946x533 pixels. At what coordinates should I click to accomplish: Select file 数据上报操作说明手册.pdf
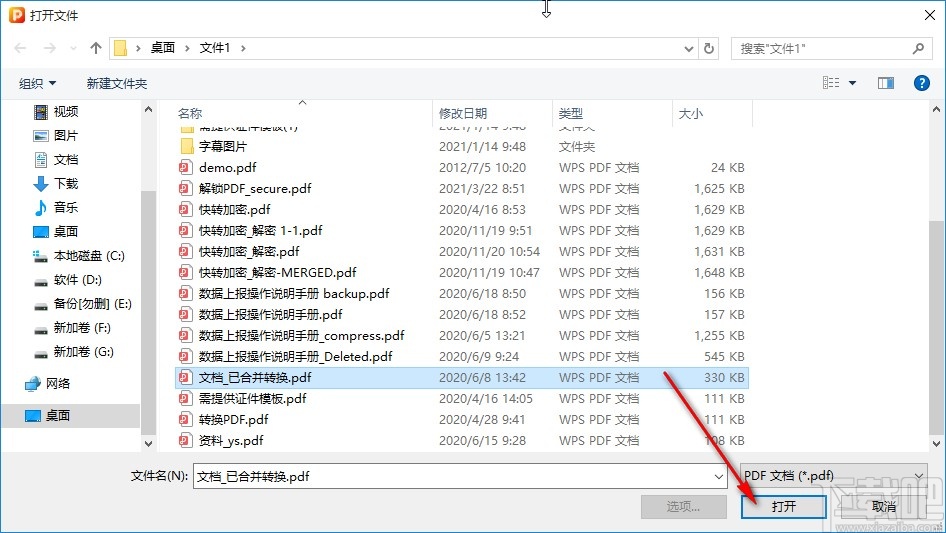click(462, 315)
